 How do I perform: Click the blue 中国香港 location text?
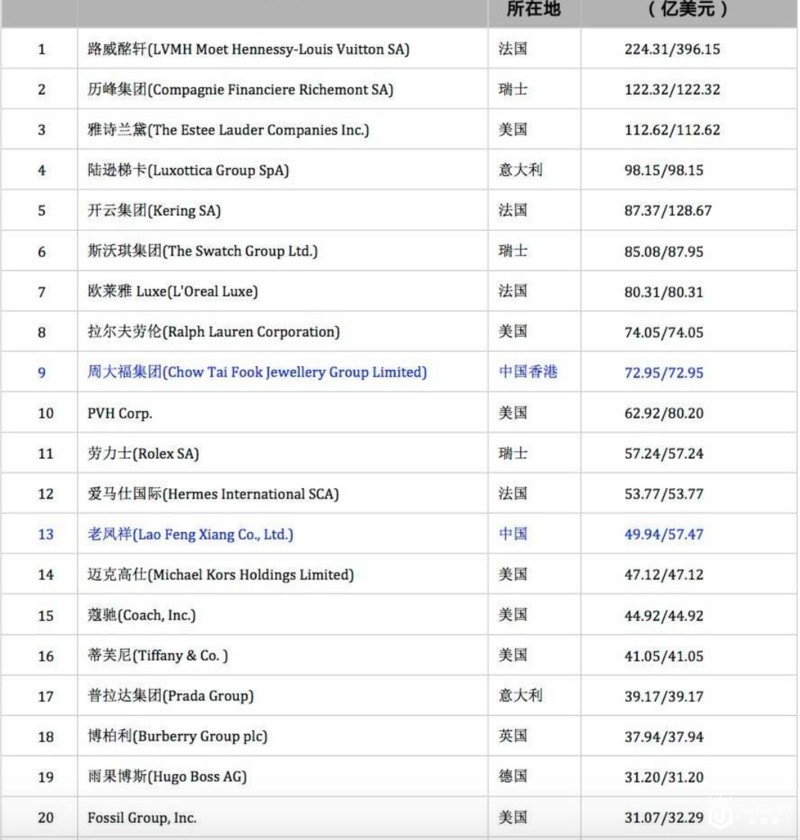point(528,372)
